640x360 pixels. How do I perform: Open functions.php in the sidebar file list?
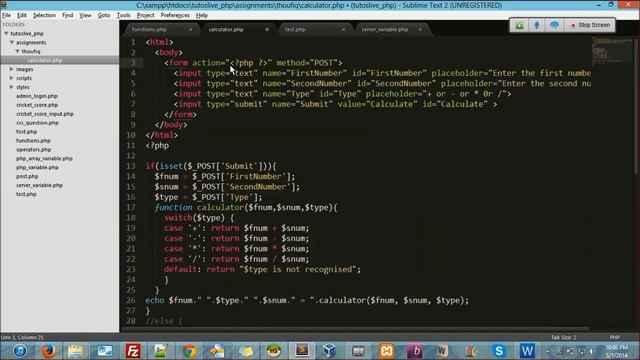click(33, 140)
